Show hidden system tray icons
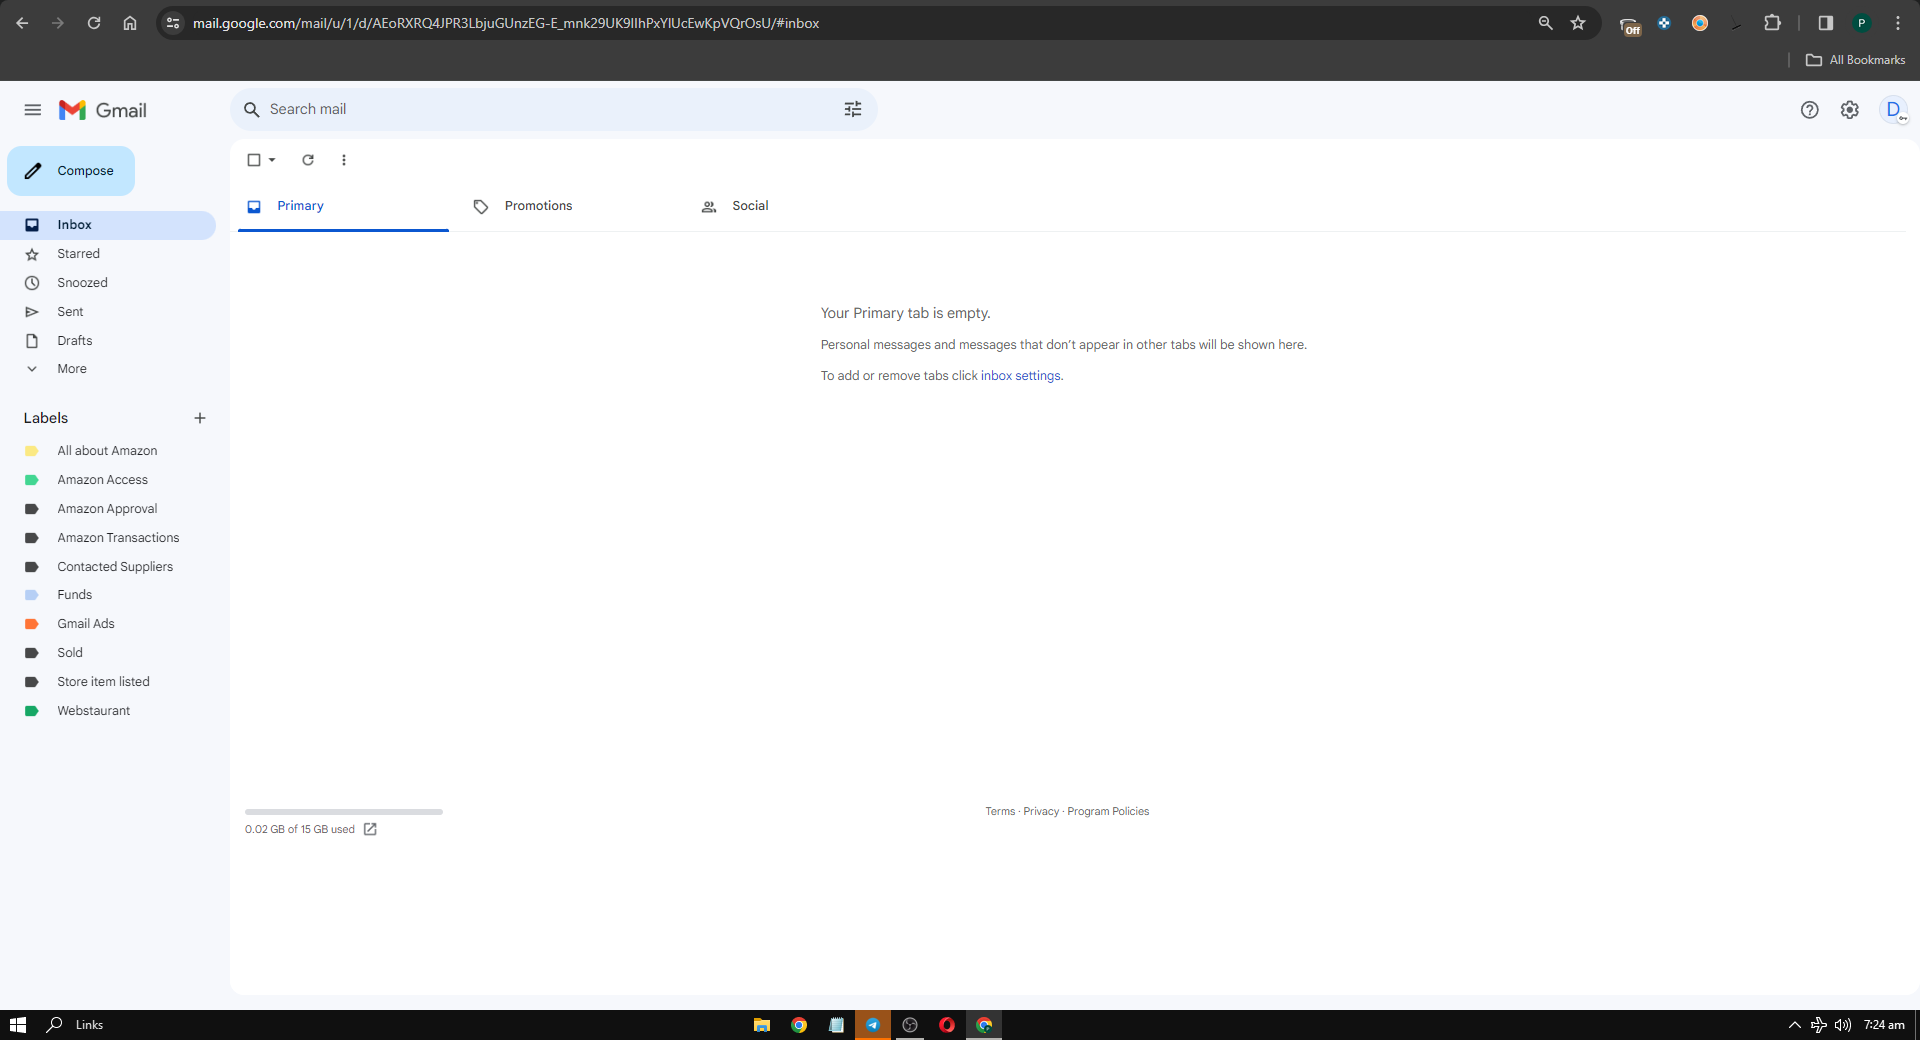 tap(1795, 1025)
